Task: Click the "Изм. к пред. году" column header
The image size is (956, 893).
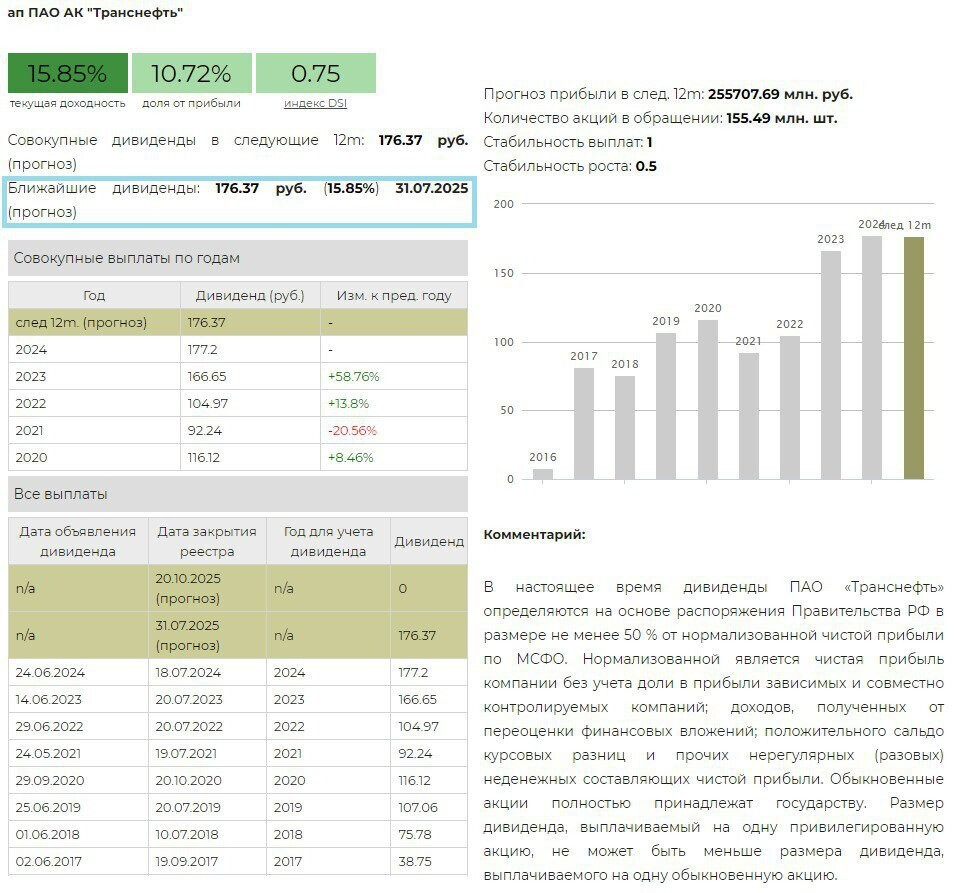Action: [x=393, y=295]
